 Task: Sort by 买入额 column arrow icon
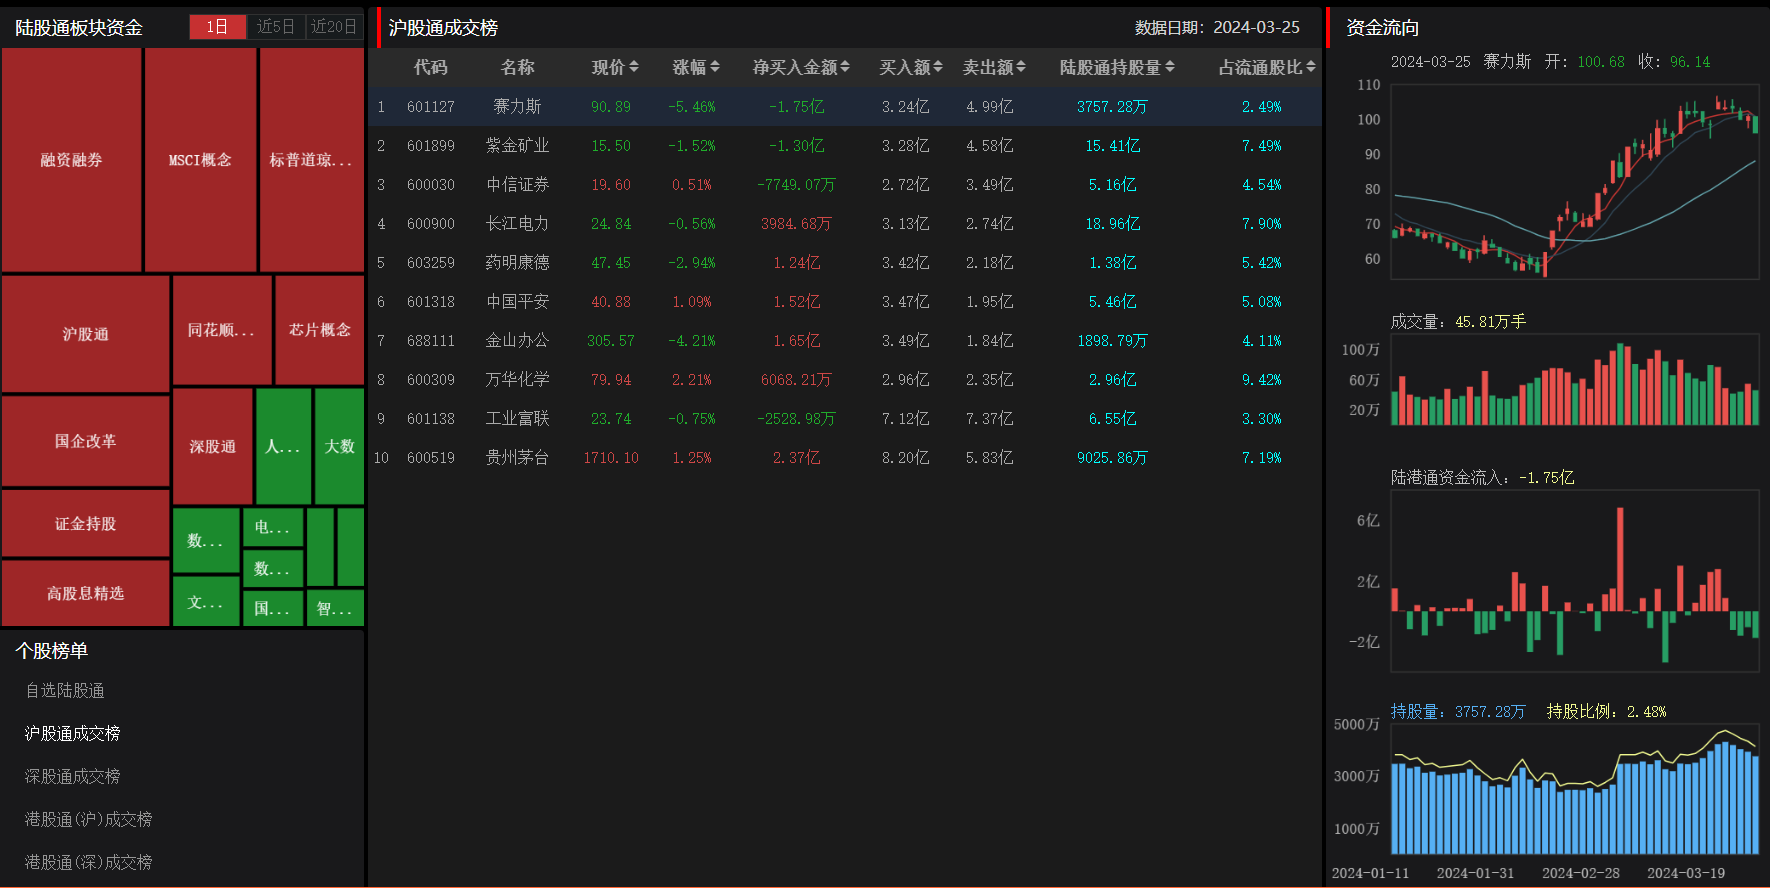point(938,67)
